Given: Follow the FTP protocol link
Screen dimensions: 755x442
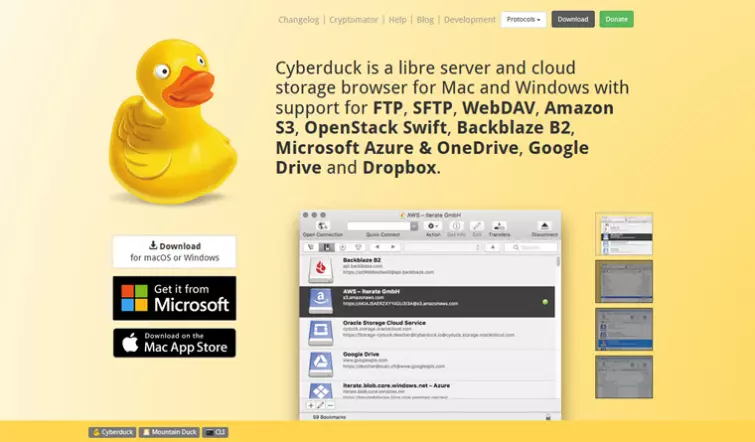Looking at the screenshot, I should [x=388, y=108].
